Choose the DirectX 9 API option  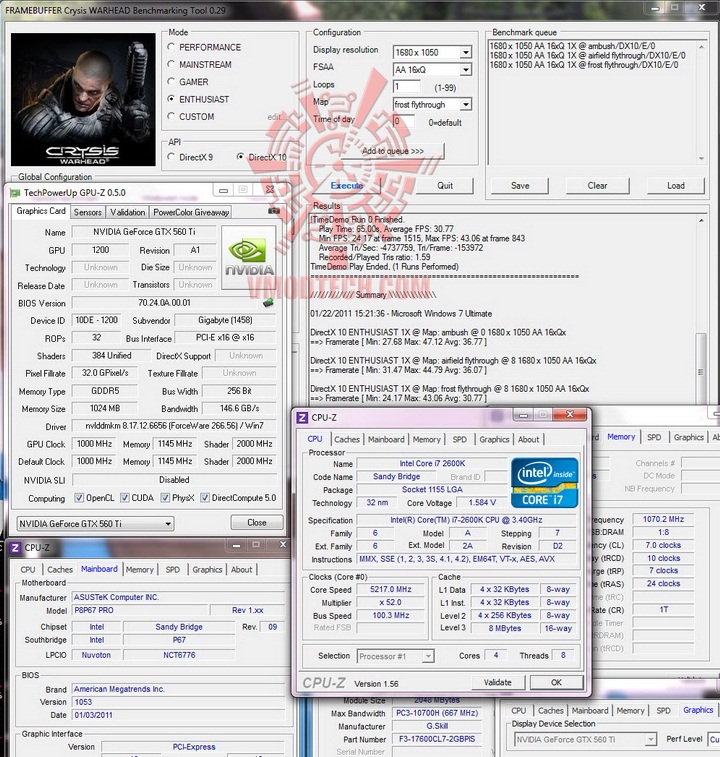pyautogui.click(x=171, y=157)
